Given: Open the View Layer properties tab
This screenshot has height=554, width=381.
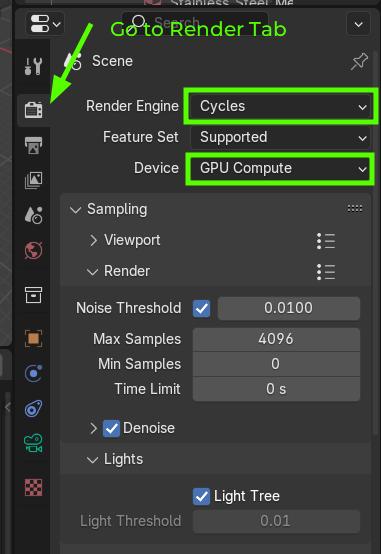Looking at the screenshot, I should pyautogui.click(x=34, y=180).
